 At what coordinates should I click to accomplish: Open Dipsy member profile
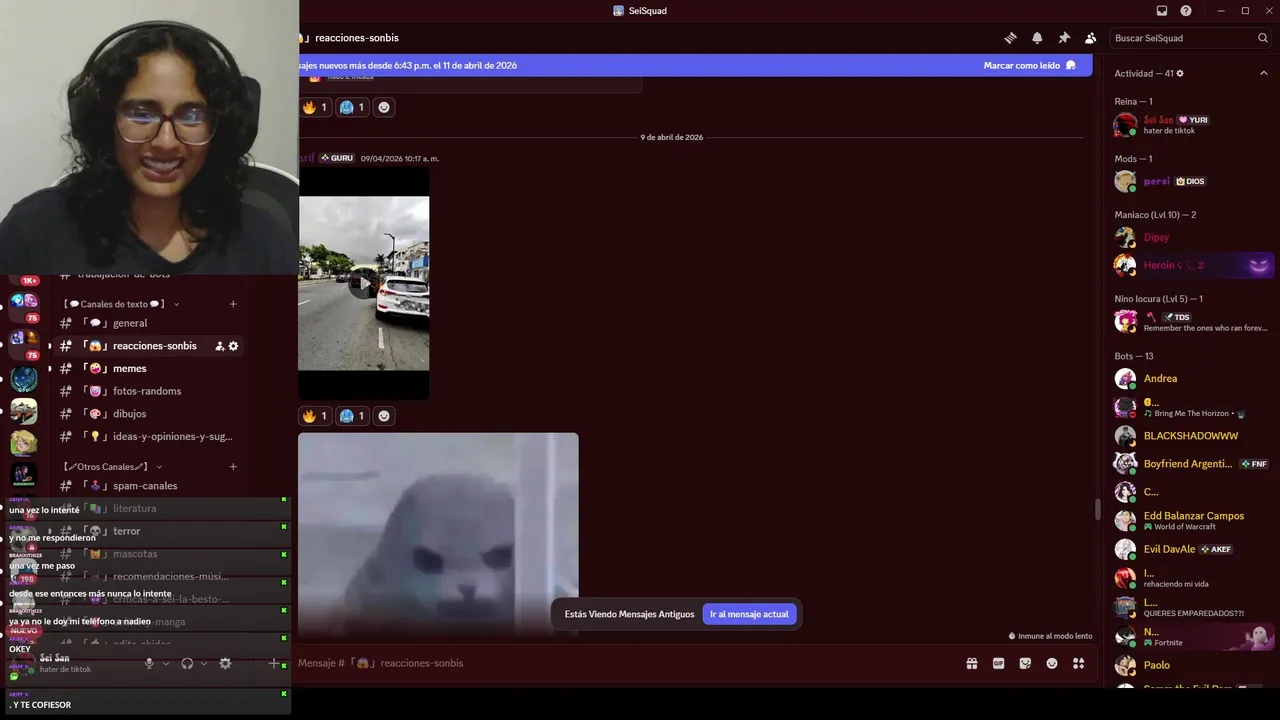(1191, 237)
